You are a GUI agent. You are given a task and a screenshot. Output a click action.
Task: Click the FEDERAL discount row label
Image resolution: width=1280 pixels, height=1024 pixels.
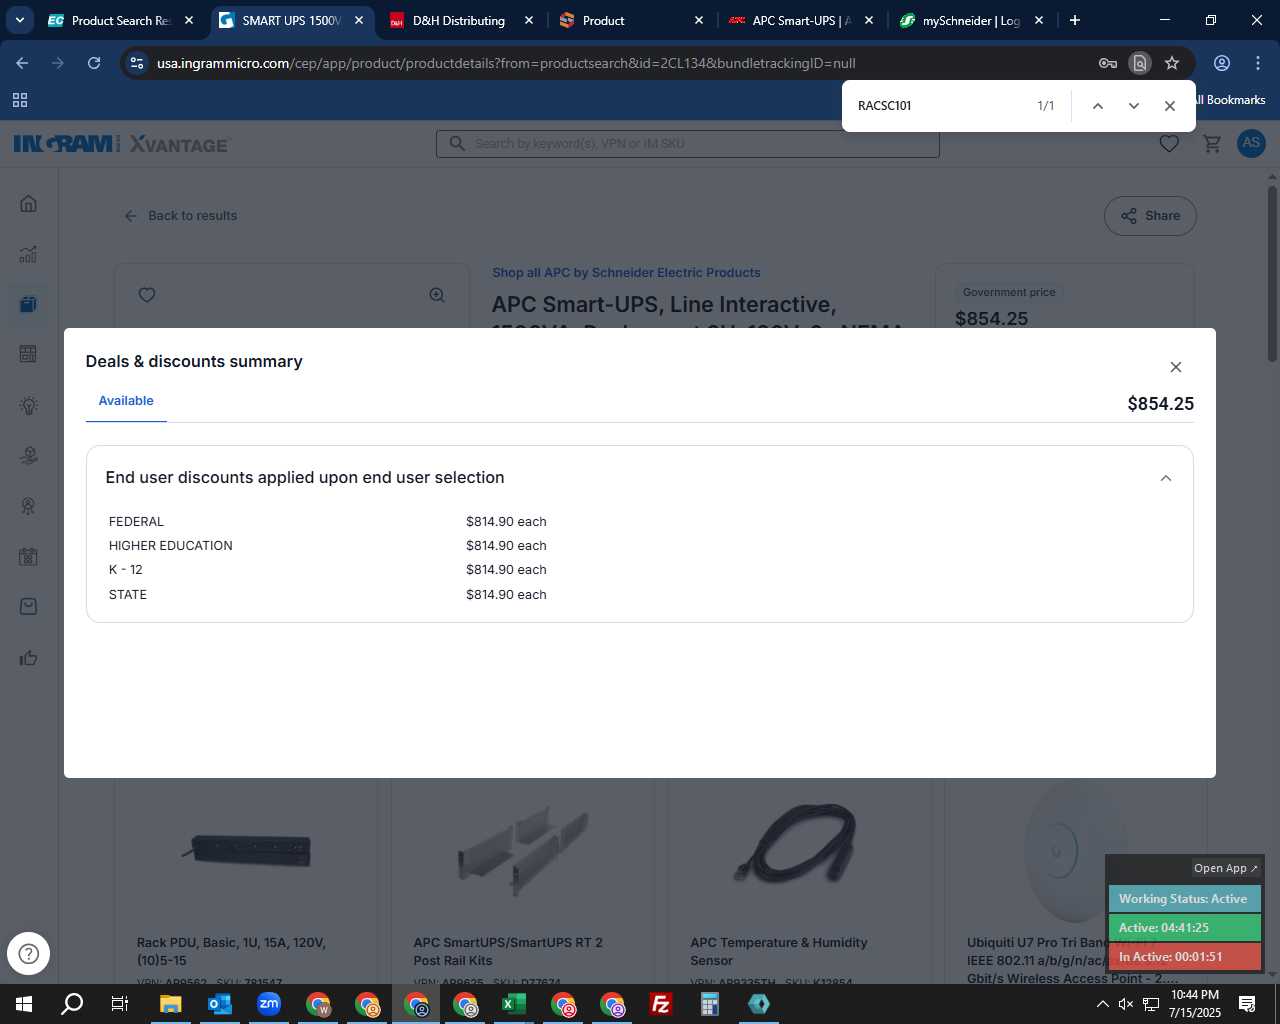pyautogui.click(x=136, y=522)
